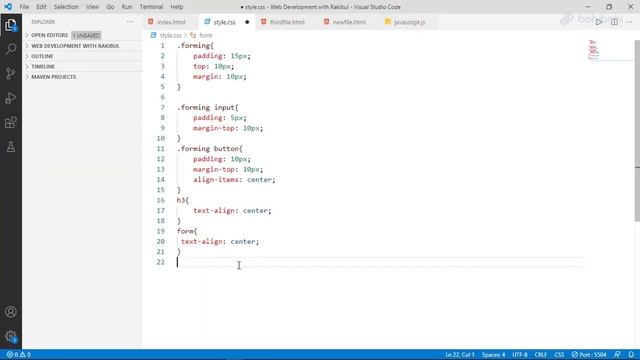
Task: Click 'align-items: center;' on line 14
Action: coord(234,180)
